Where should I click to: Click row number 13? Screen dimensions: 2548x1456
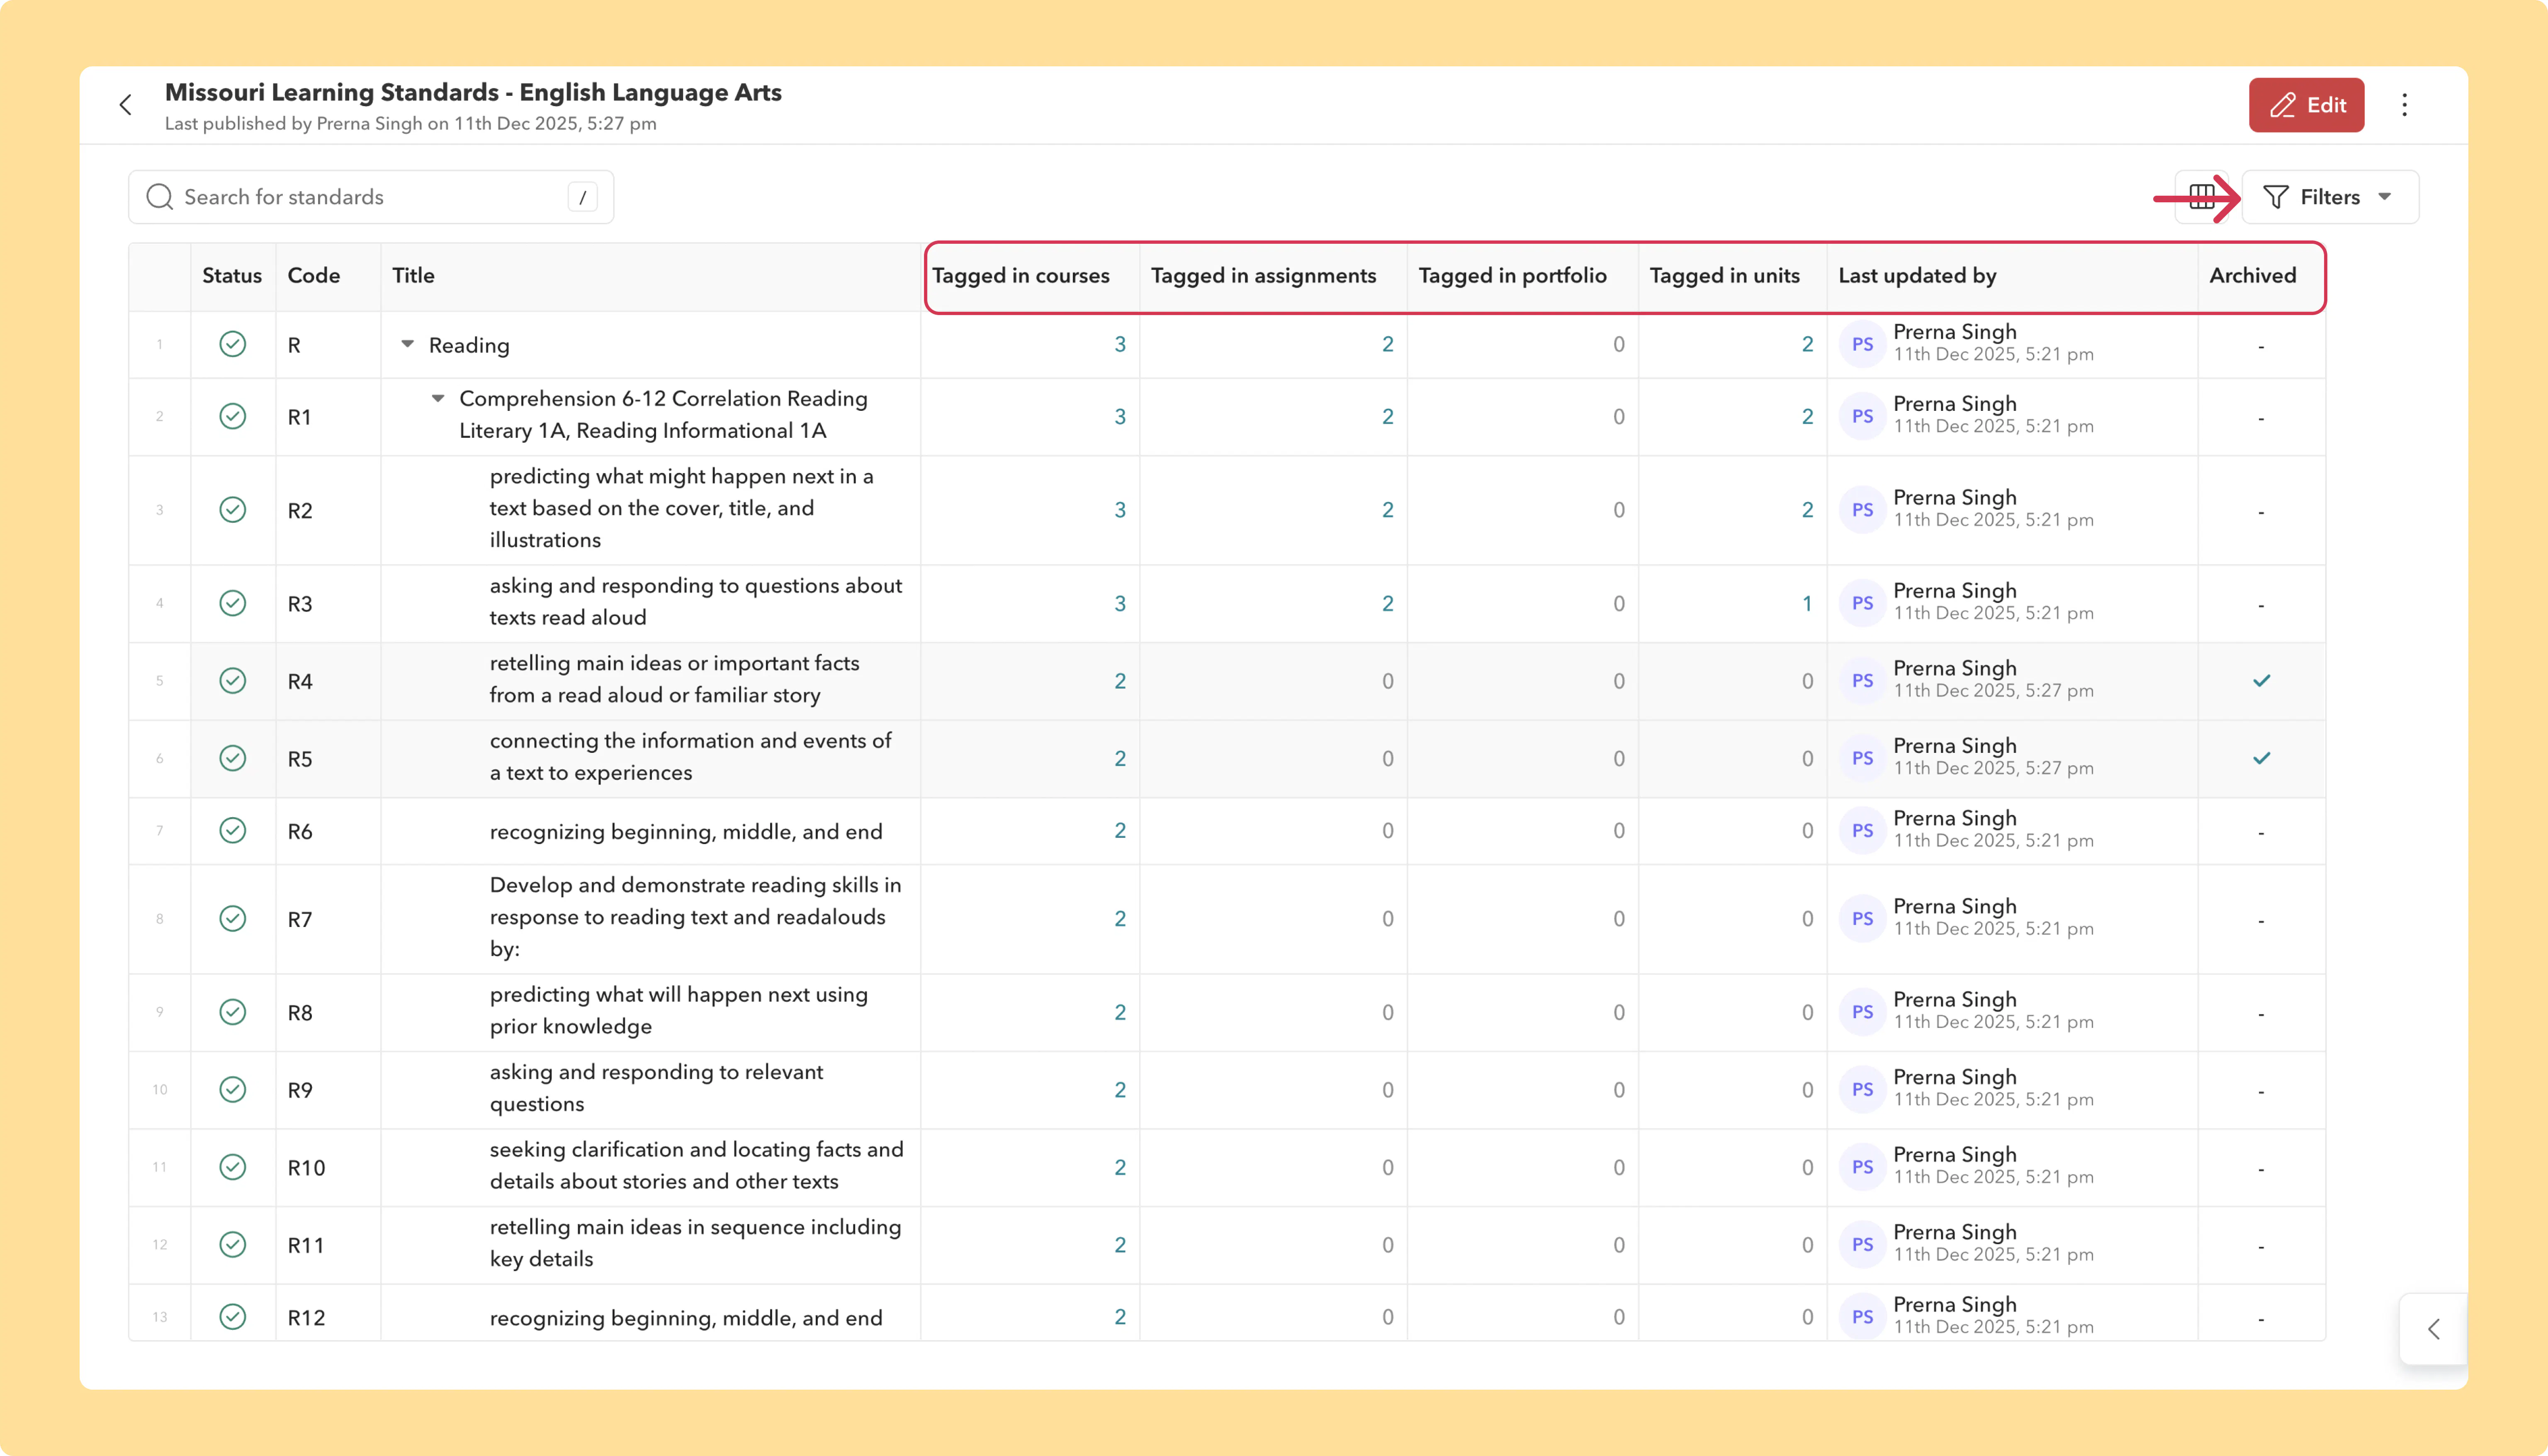coord(160,1317)
